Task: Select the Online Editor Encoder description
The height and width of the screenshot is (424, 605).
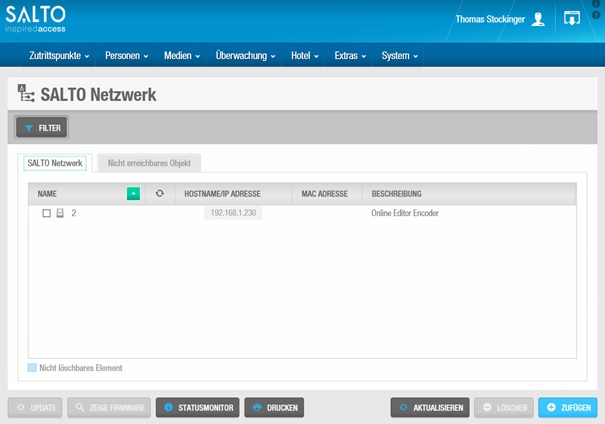Action: click(x=405, y=213)
